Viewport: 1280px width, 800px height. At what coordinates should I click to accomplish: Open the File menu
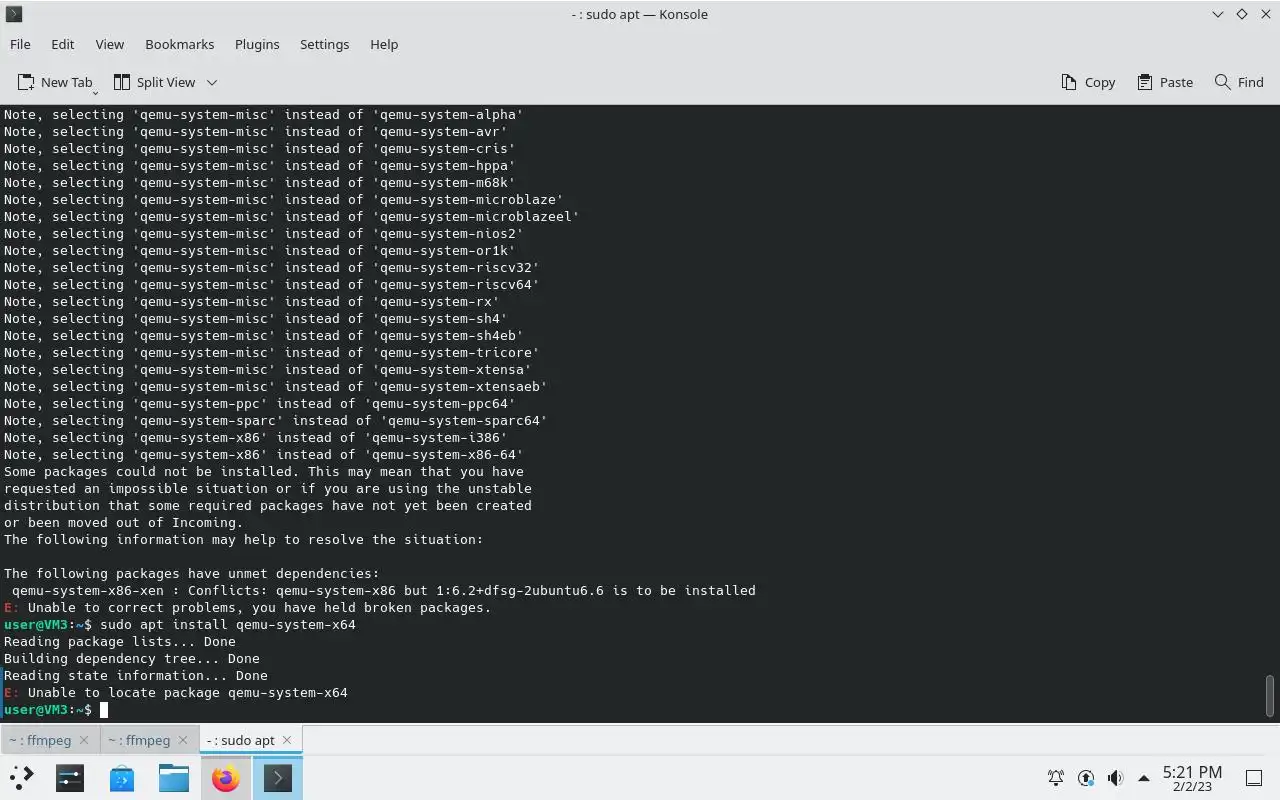pyautogui.click(x=20, y=44)
